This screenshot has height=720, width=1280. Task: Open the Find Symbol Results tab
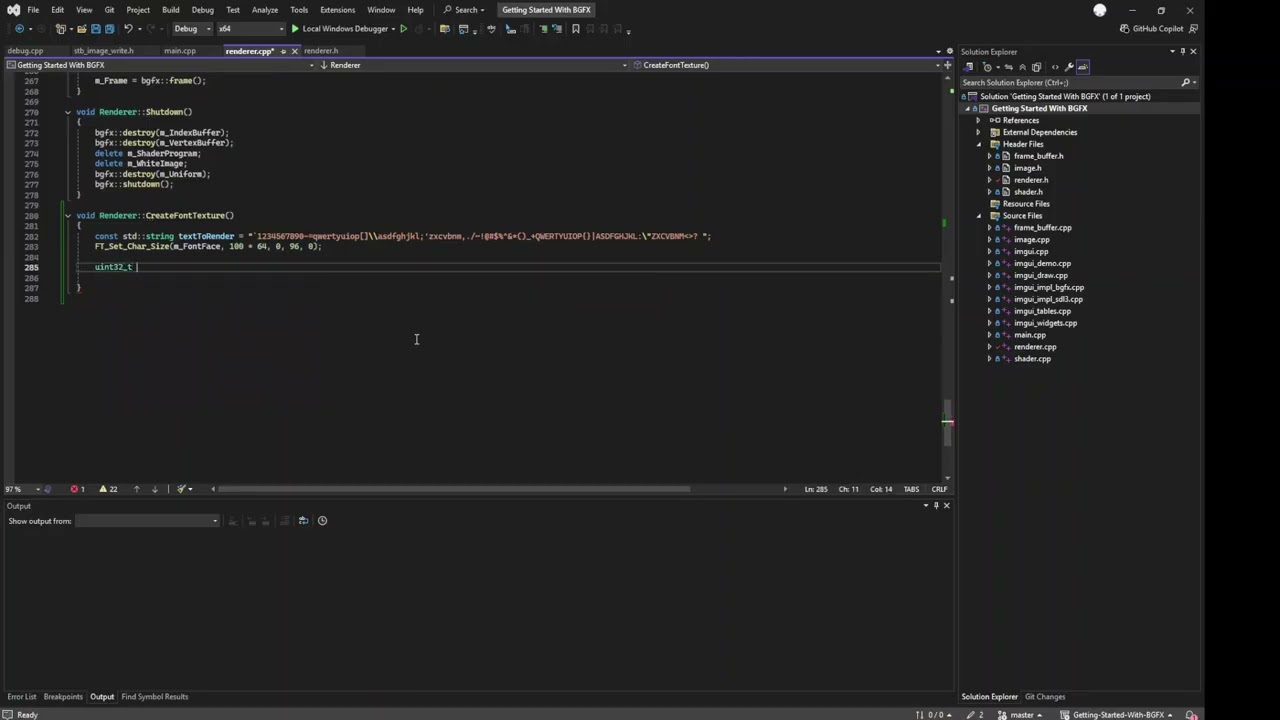coord(154,697)
